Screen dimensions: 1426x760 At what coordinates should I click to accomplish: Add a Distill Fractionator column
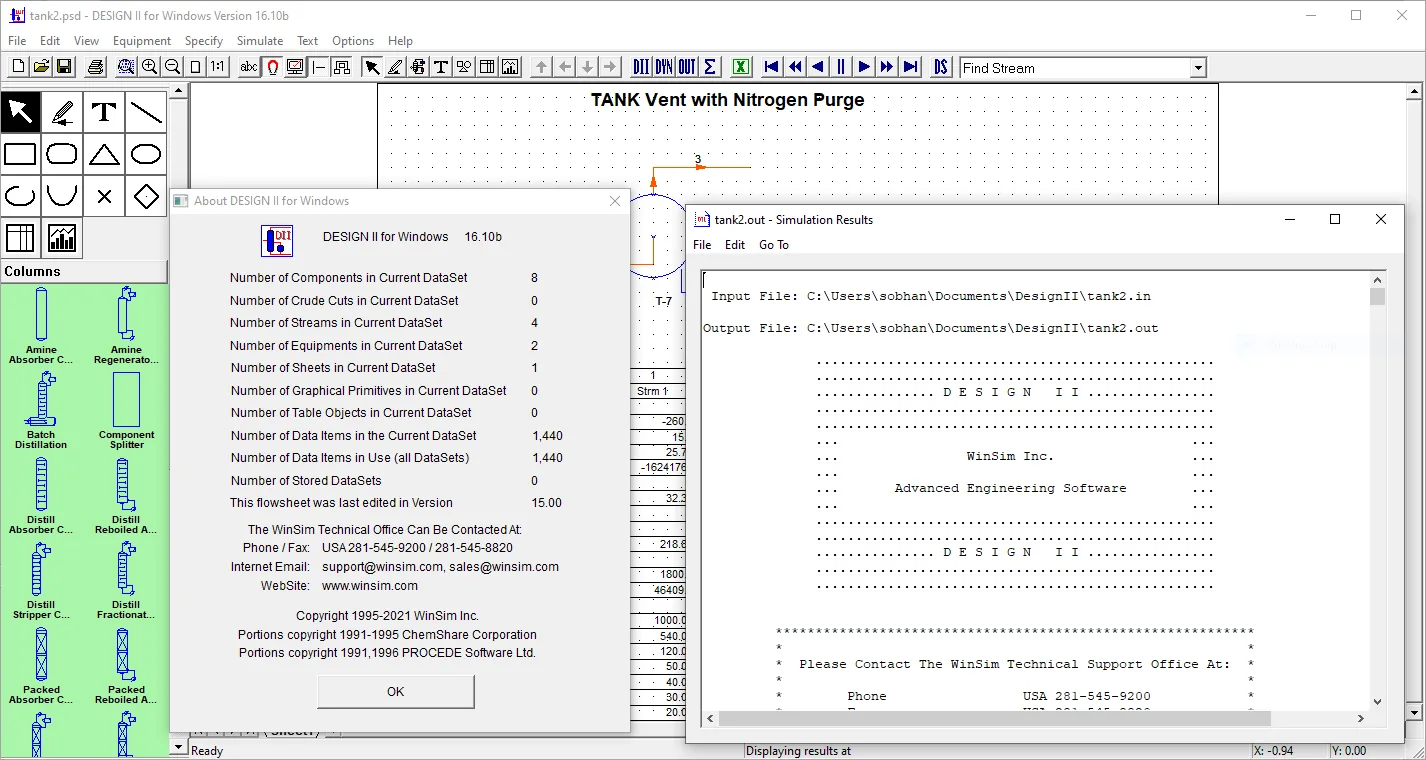tap(126, 580)
